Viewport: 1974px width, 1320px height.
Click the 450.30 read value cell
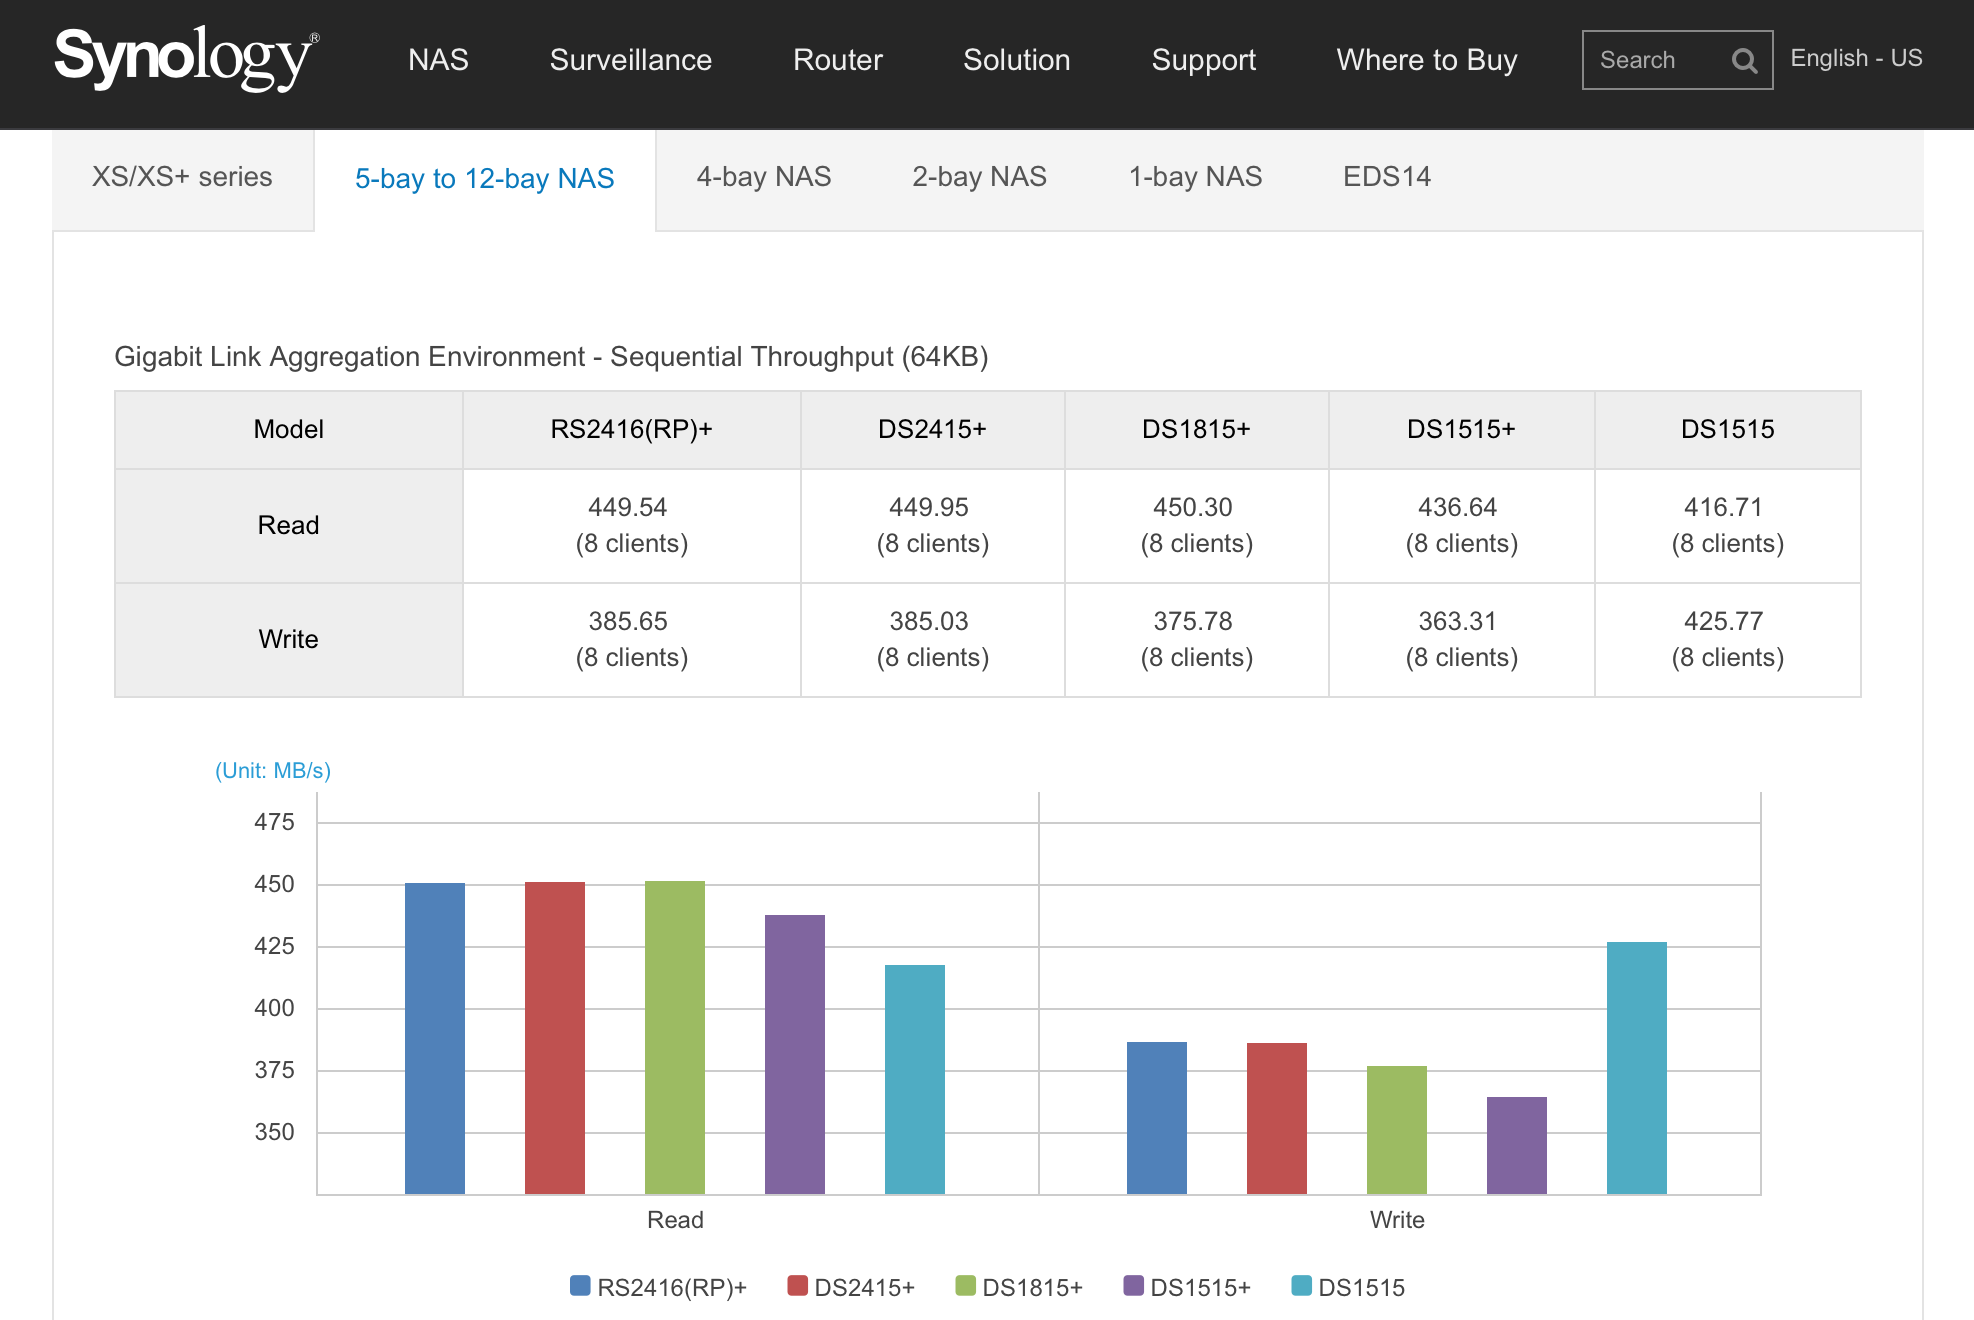(1197, 526)
